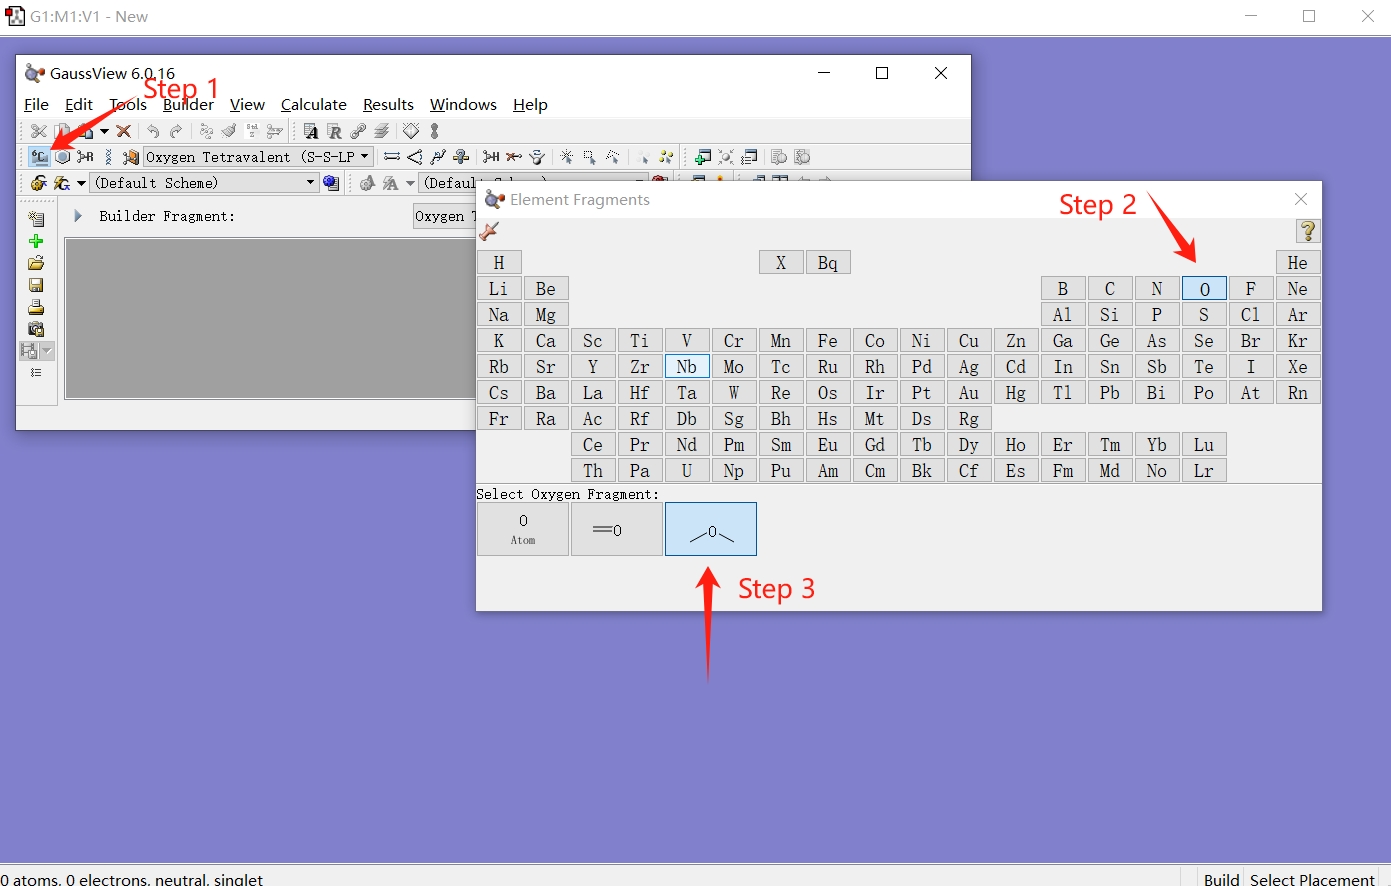Open the Results menu
The width and height of the screenshot is (1391, 886).
click(x=388, y=105)
